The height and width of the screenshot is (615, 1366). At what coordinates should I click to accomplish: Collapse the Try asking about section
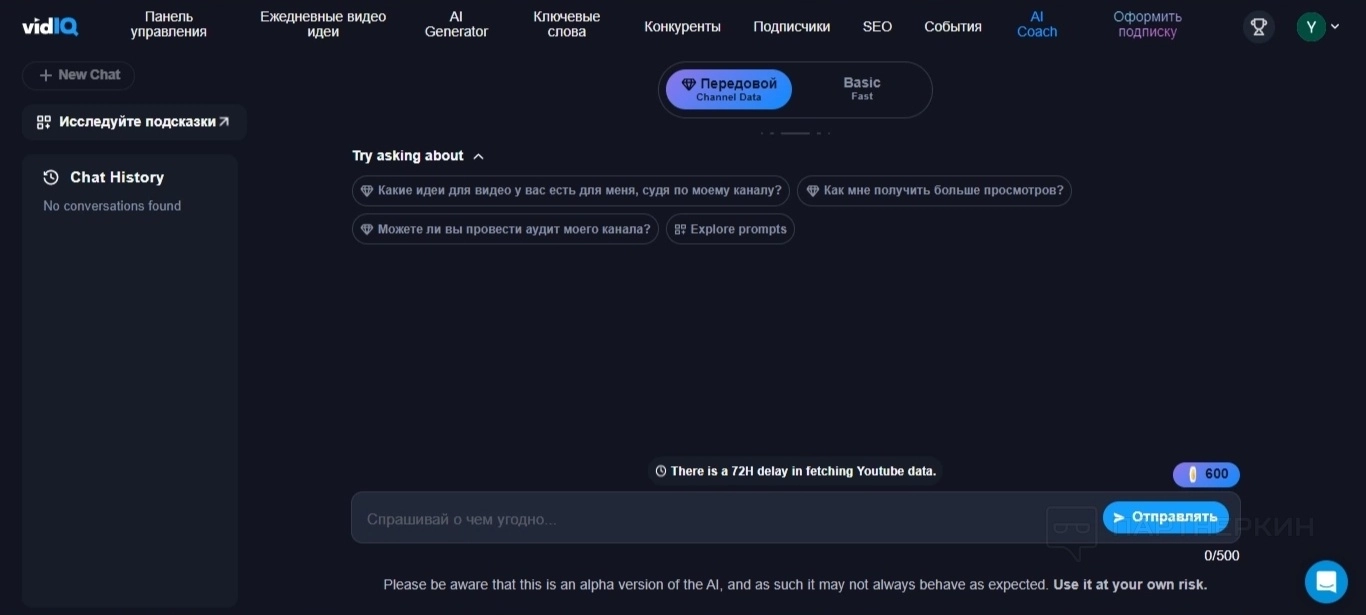(x=478, y=156)
